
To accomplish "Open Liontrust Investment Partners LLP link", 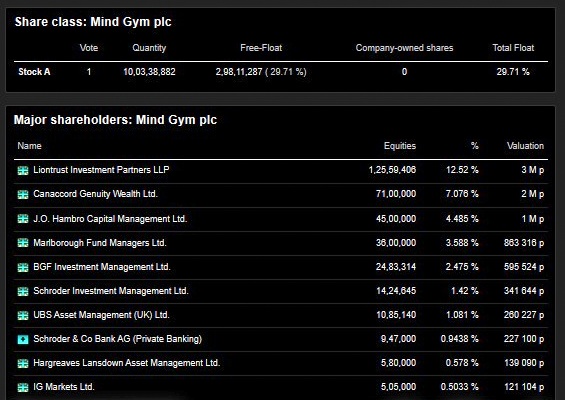I will coord(101,170).
